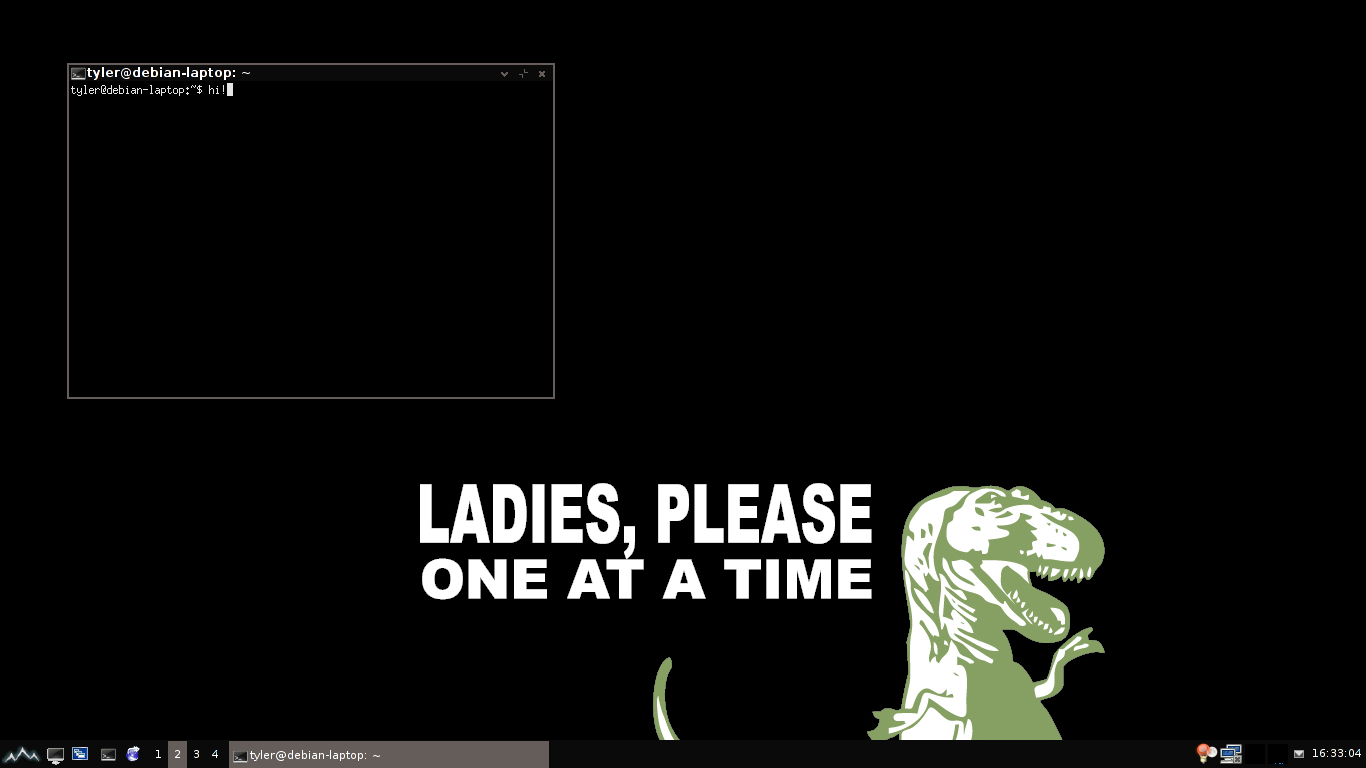This screenshot has width=1366, height=768.
Task: Open the mail envelope tray icon
Action: click(1299, 754)
